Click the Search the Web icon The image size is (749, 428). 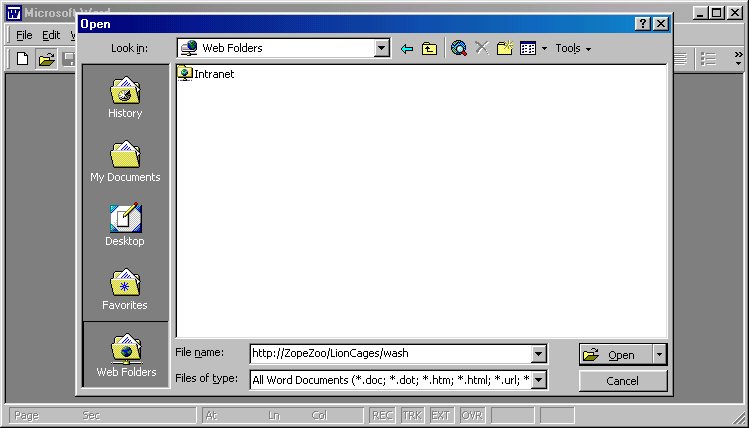(459, 48)
